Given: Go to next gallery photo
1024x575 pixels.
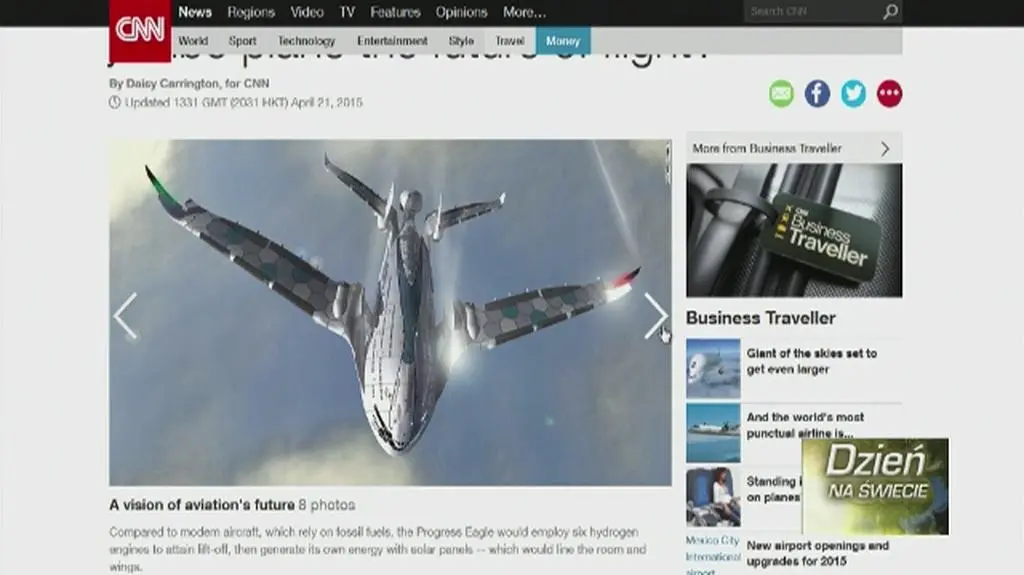Looking at the screenshot, I should click(x=655, y=316).
